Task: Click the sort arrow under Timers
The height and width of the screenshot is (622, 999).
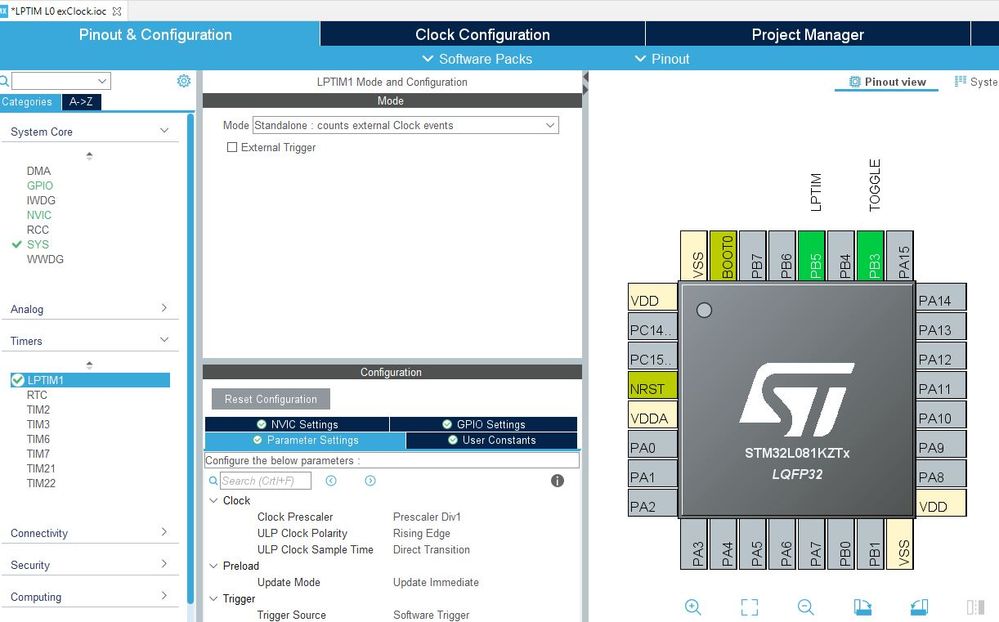Action: pos(89,365)
